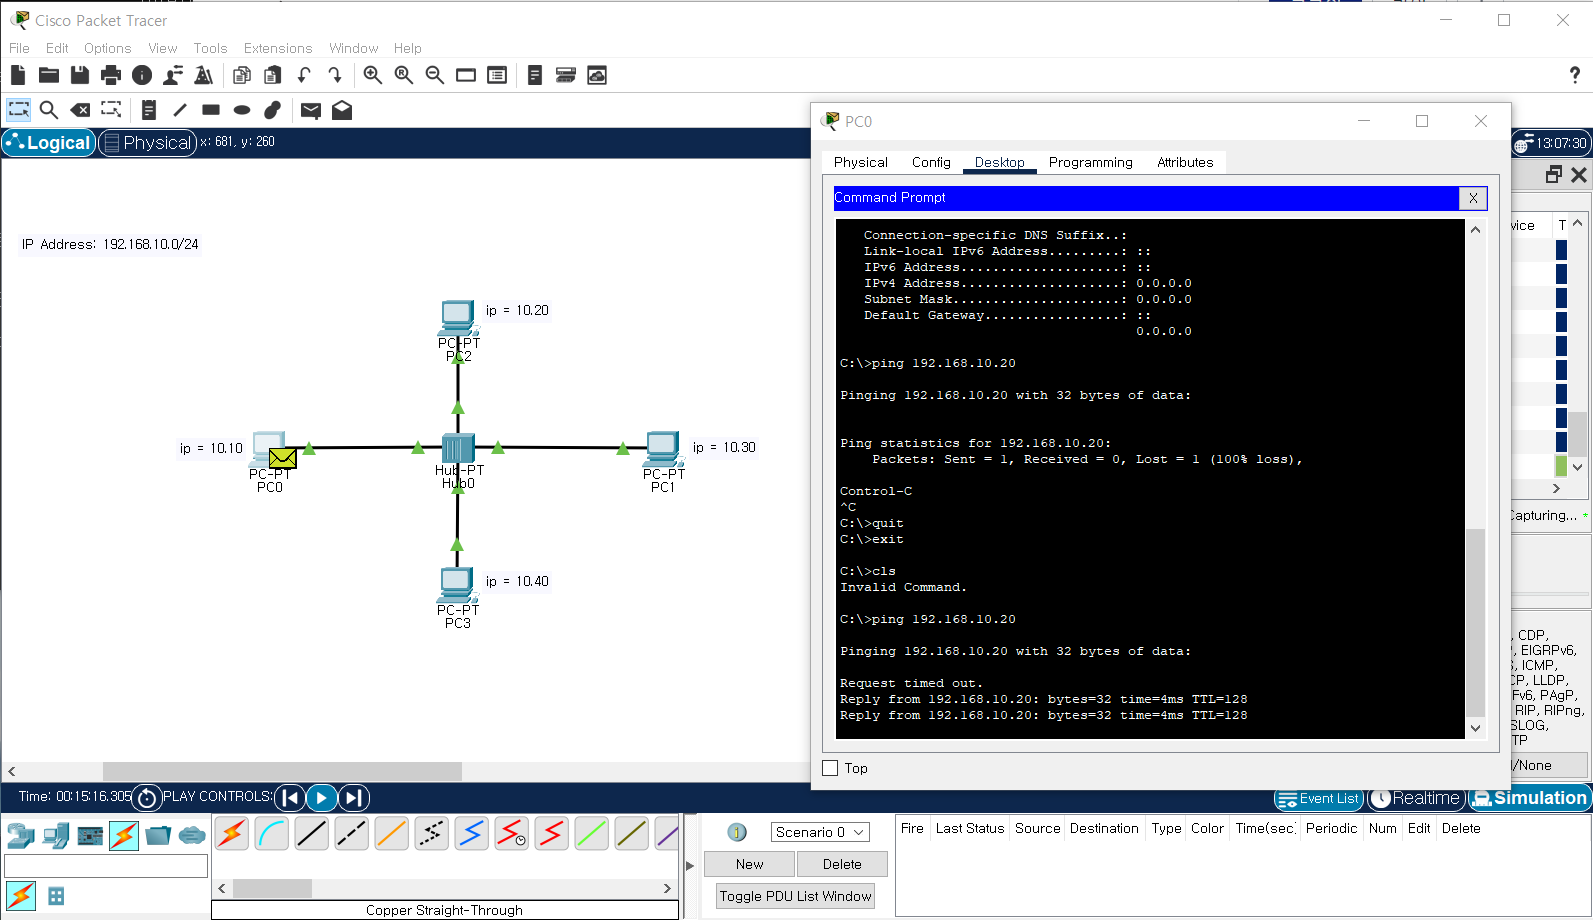Open the Options menu
The width and height of the screenshot is (1593, 920).
pyautogui.click(x=107, y=48)
